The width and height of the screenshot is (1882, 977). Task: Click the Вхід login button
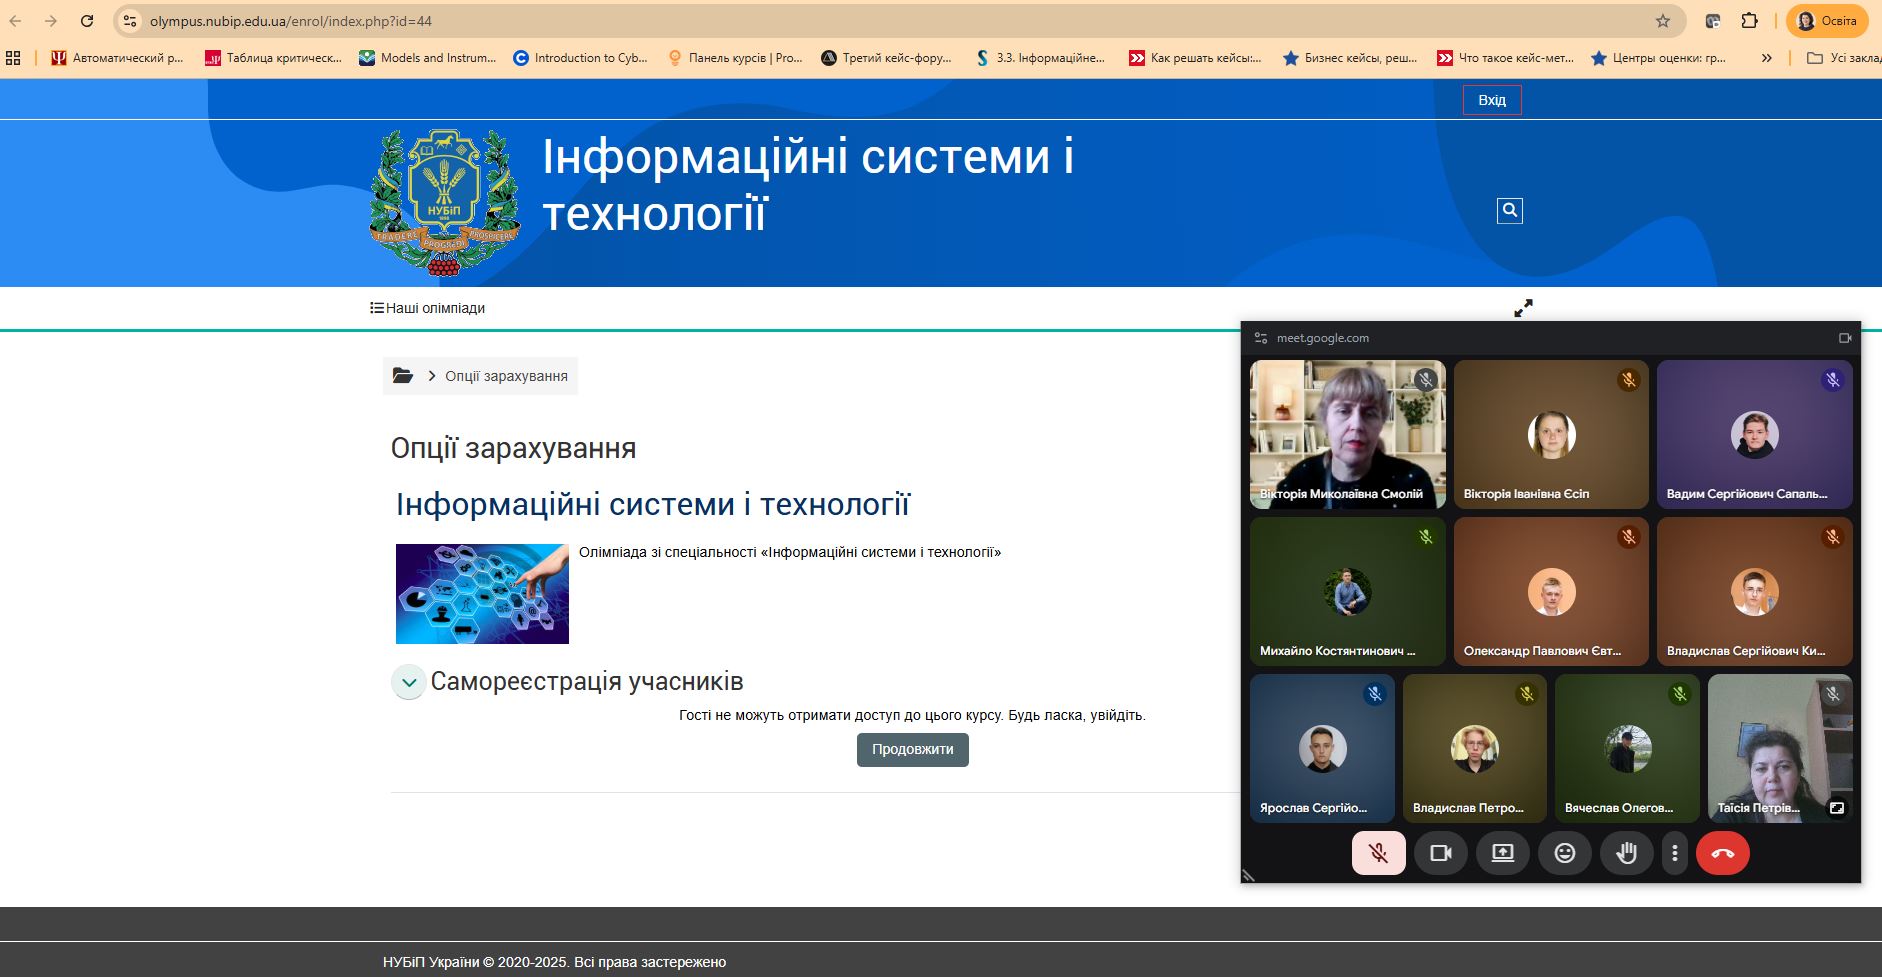tap(1491, 100)
